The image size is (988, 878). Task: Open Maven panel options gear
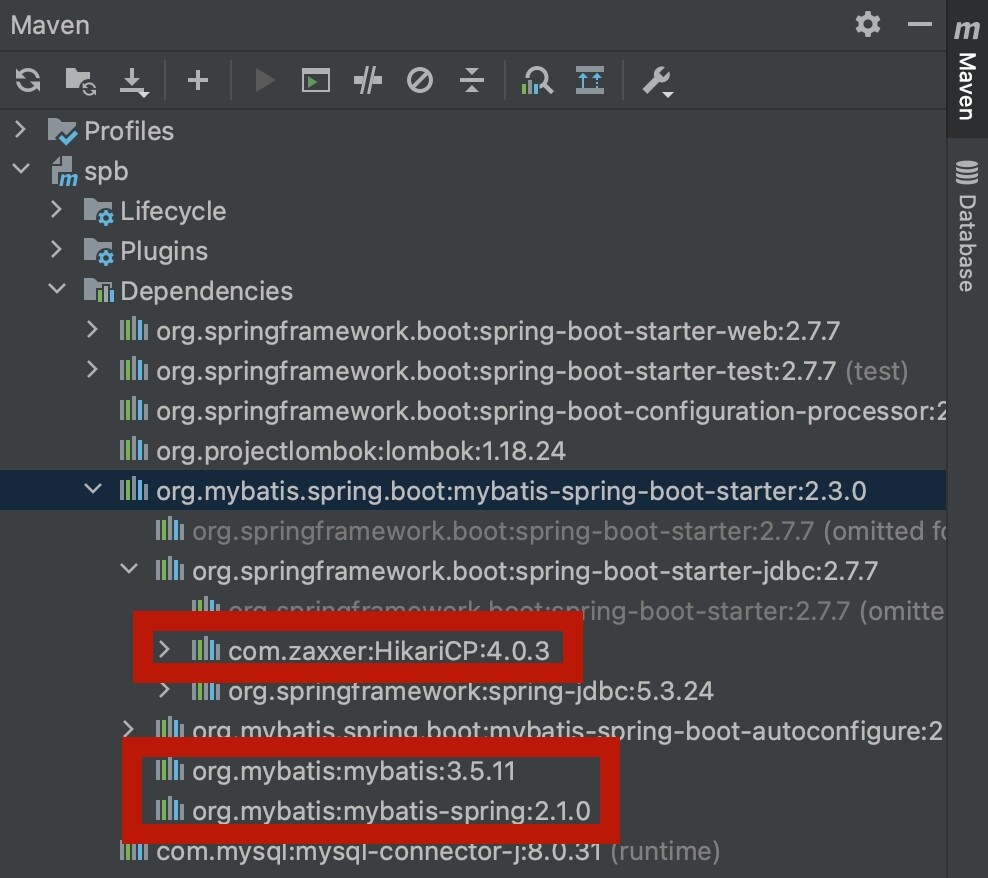pos(868,25)
